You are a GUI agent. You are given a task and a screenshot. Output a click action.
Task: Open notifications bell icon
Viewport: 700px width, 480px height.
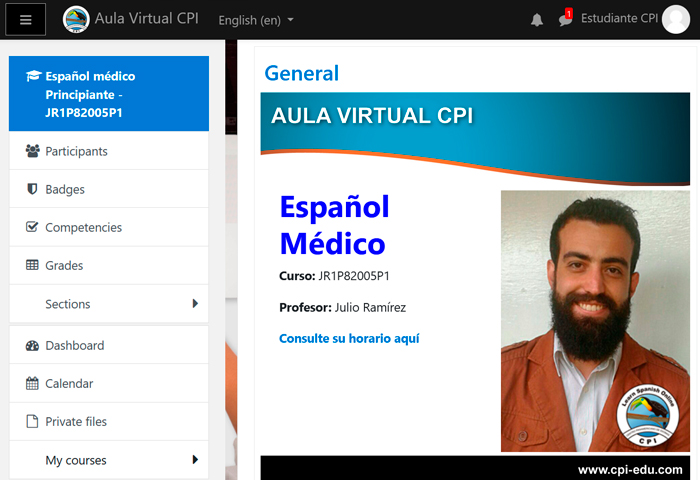pos(537,20)
